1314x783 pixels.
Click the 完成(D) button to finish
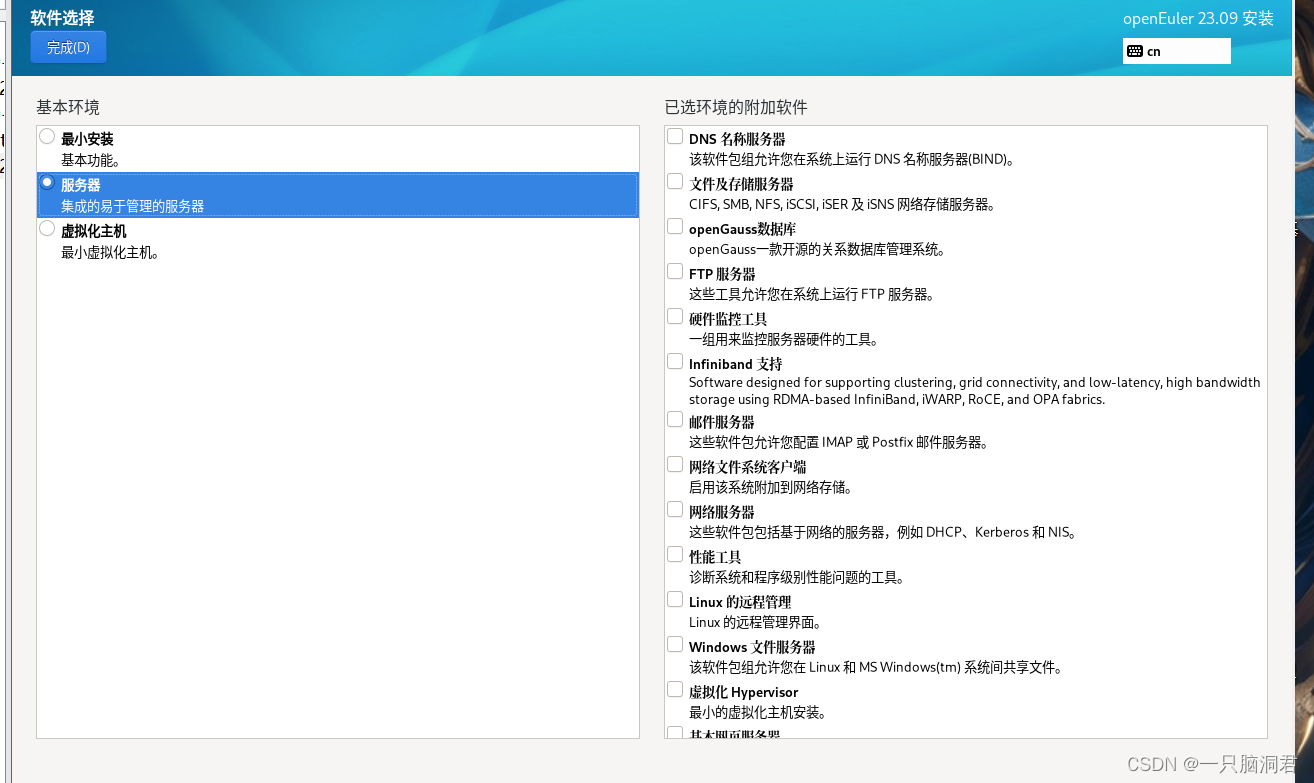coord(67,47)
